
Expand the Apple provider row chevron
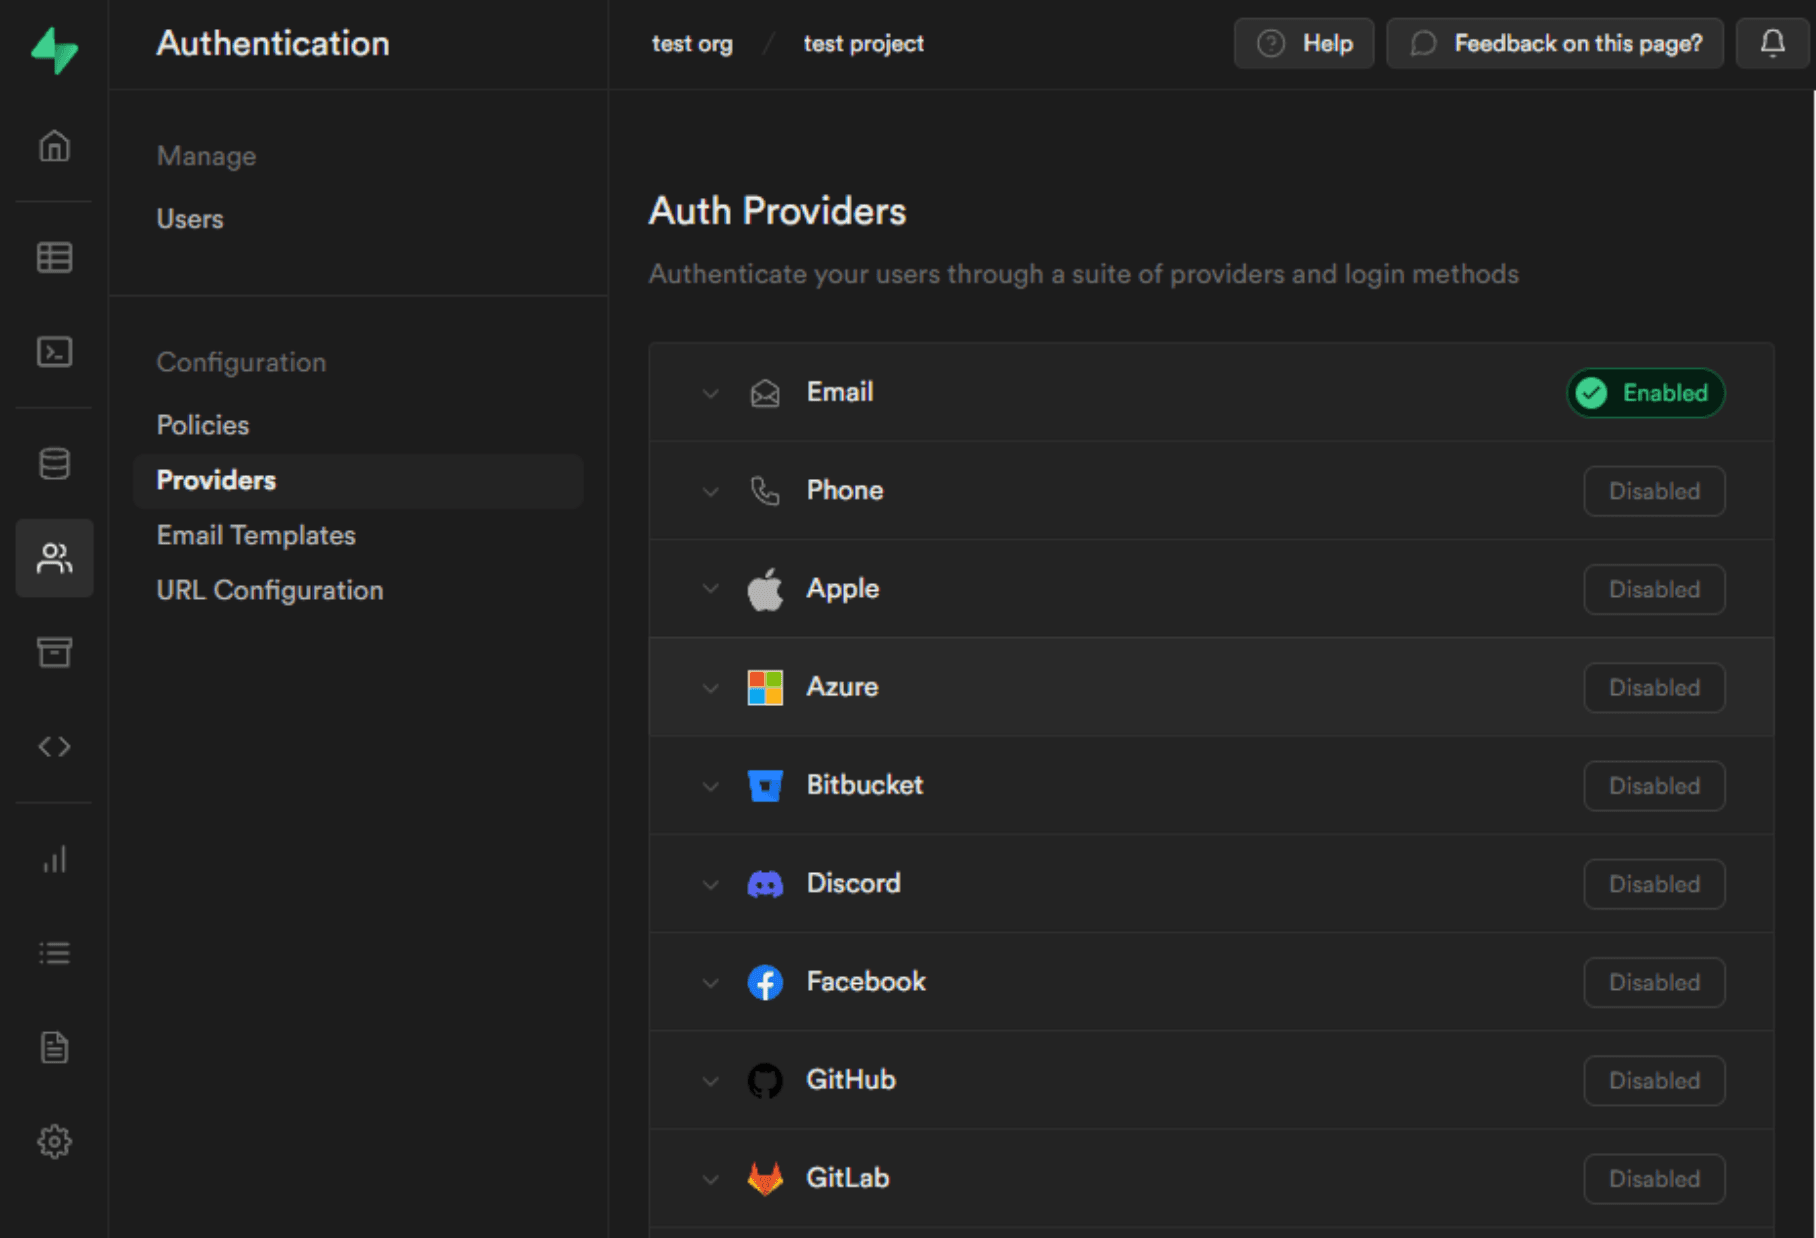pos(710,588)
